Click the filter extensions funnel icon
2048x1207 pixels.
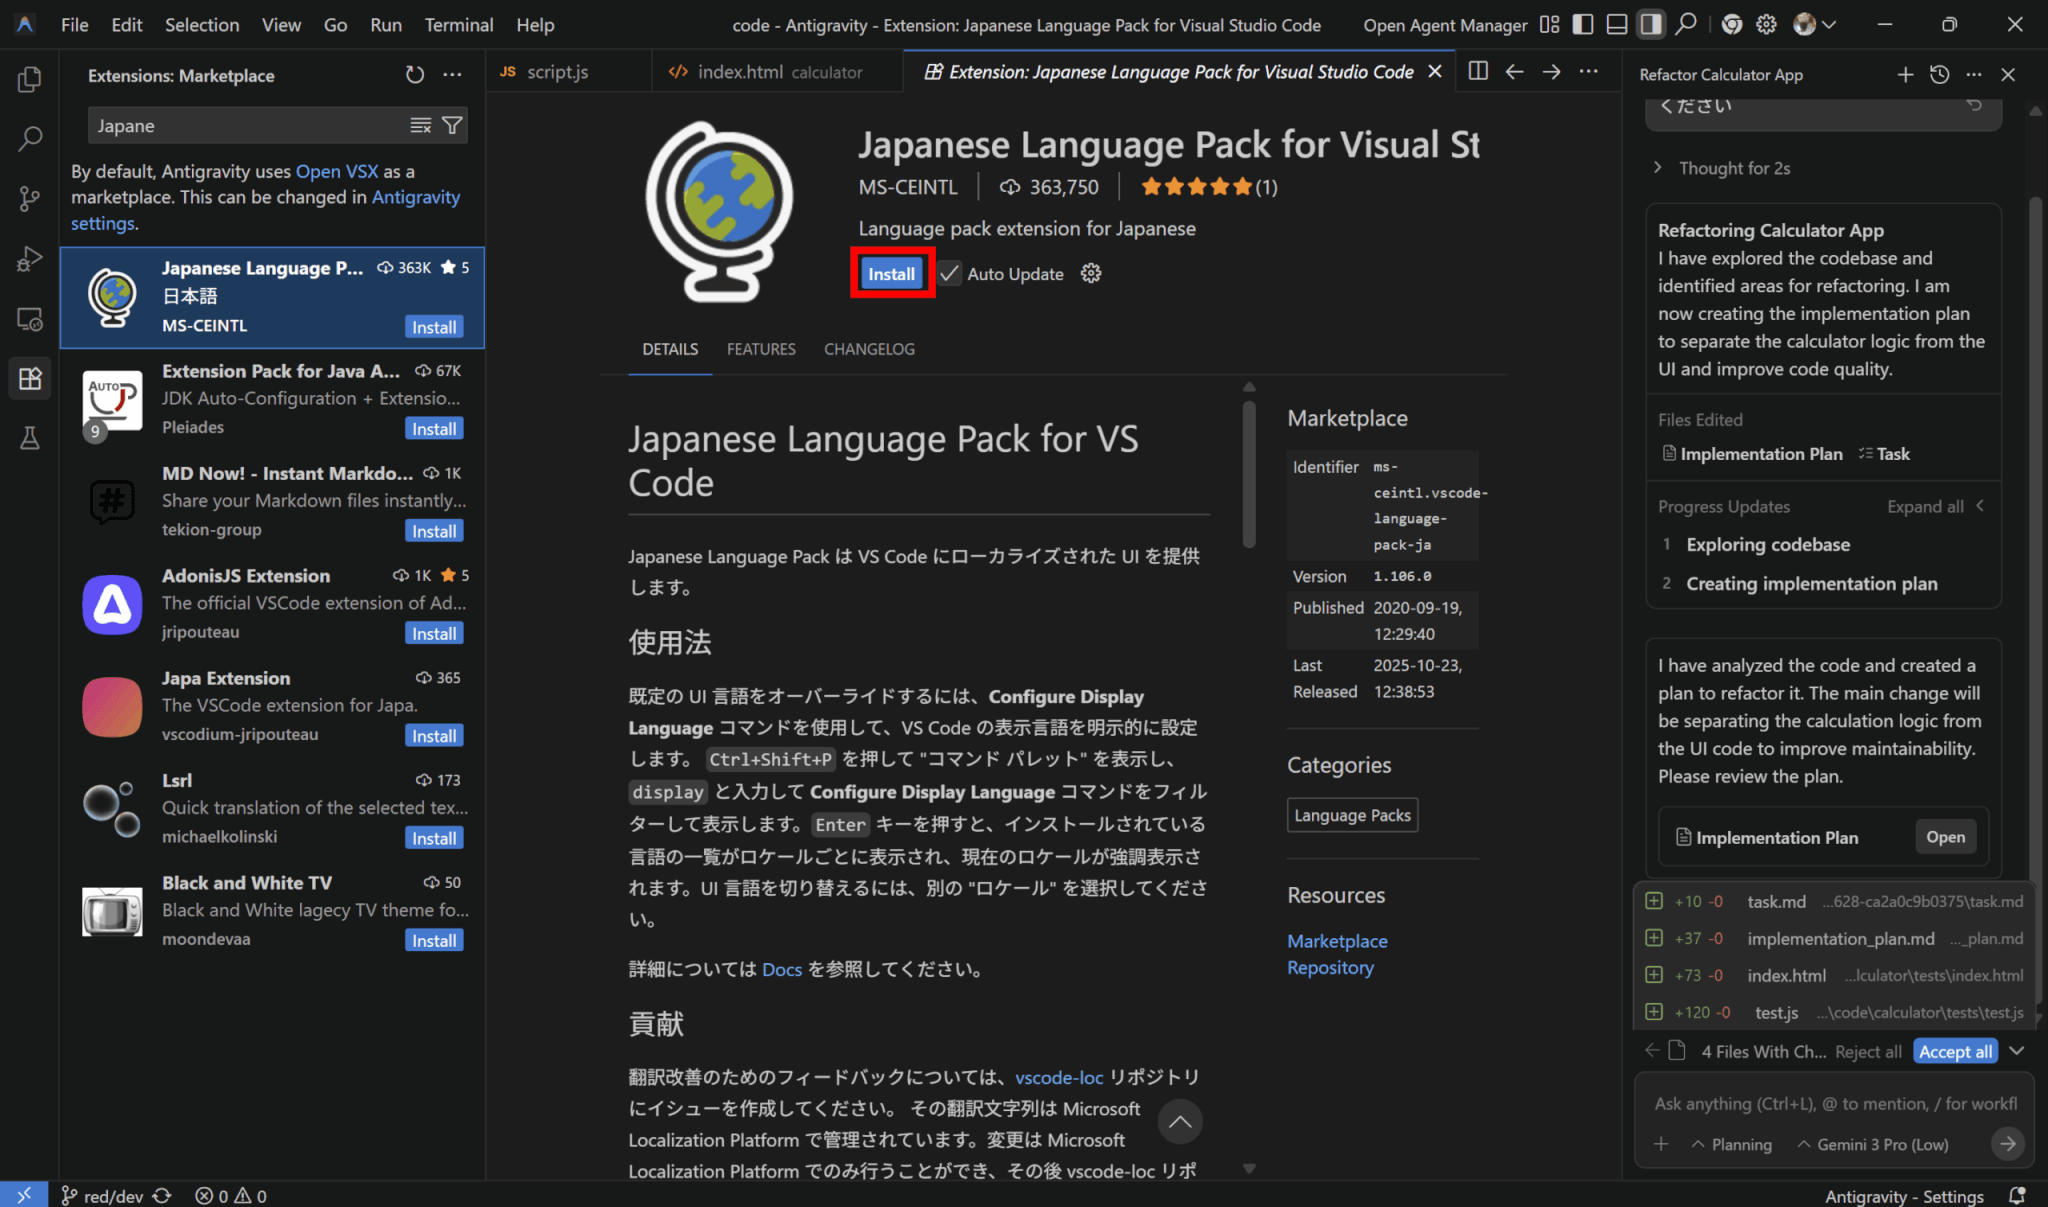452,125
